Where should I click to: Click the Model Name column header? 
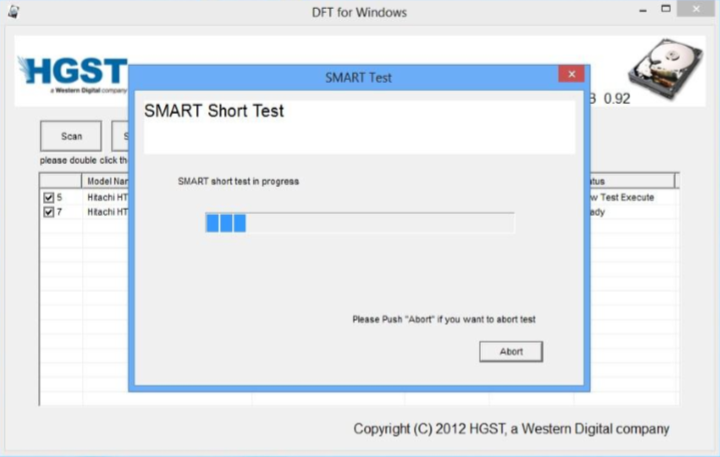106,181
